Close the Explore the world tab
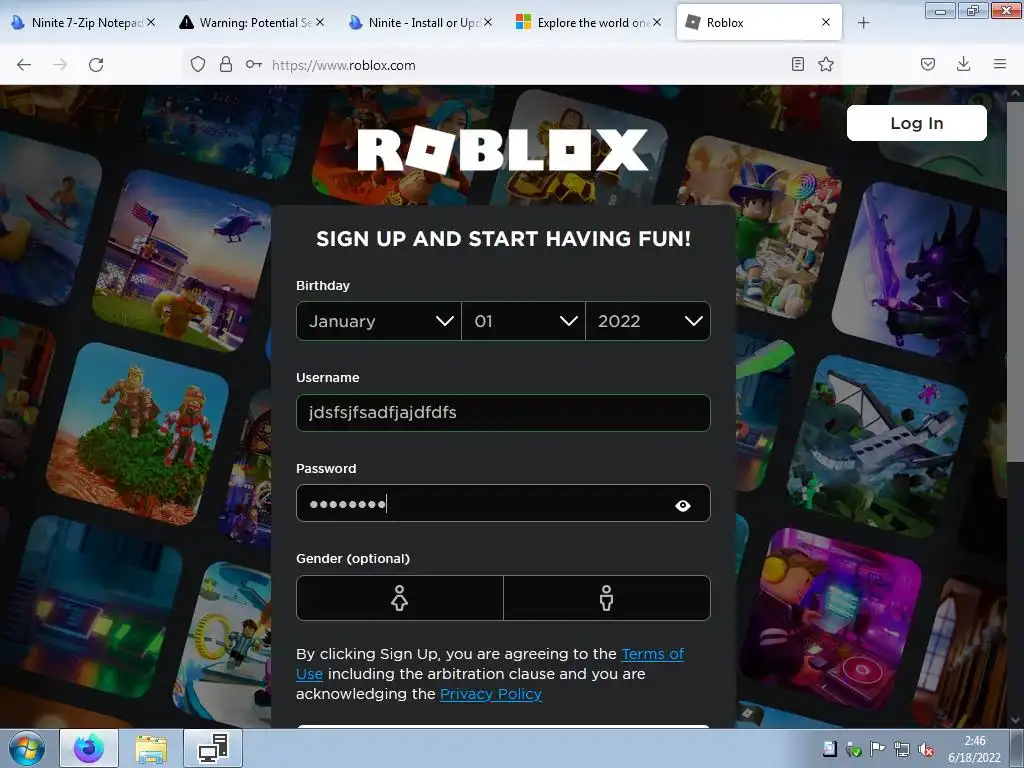 point(657,22)
